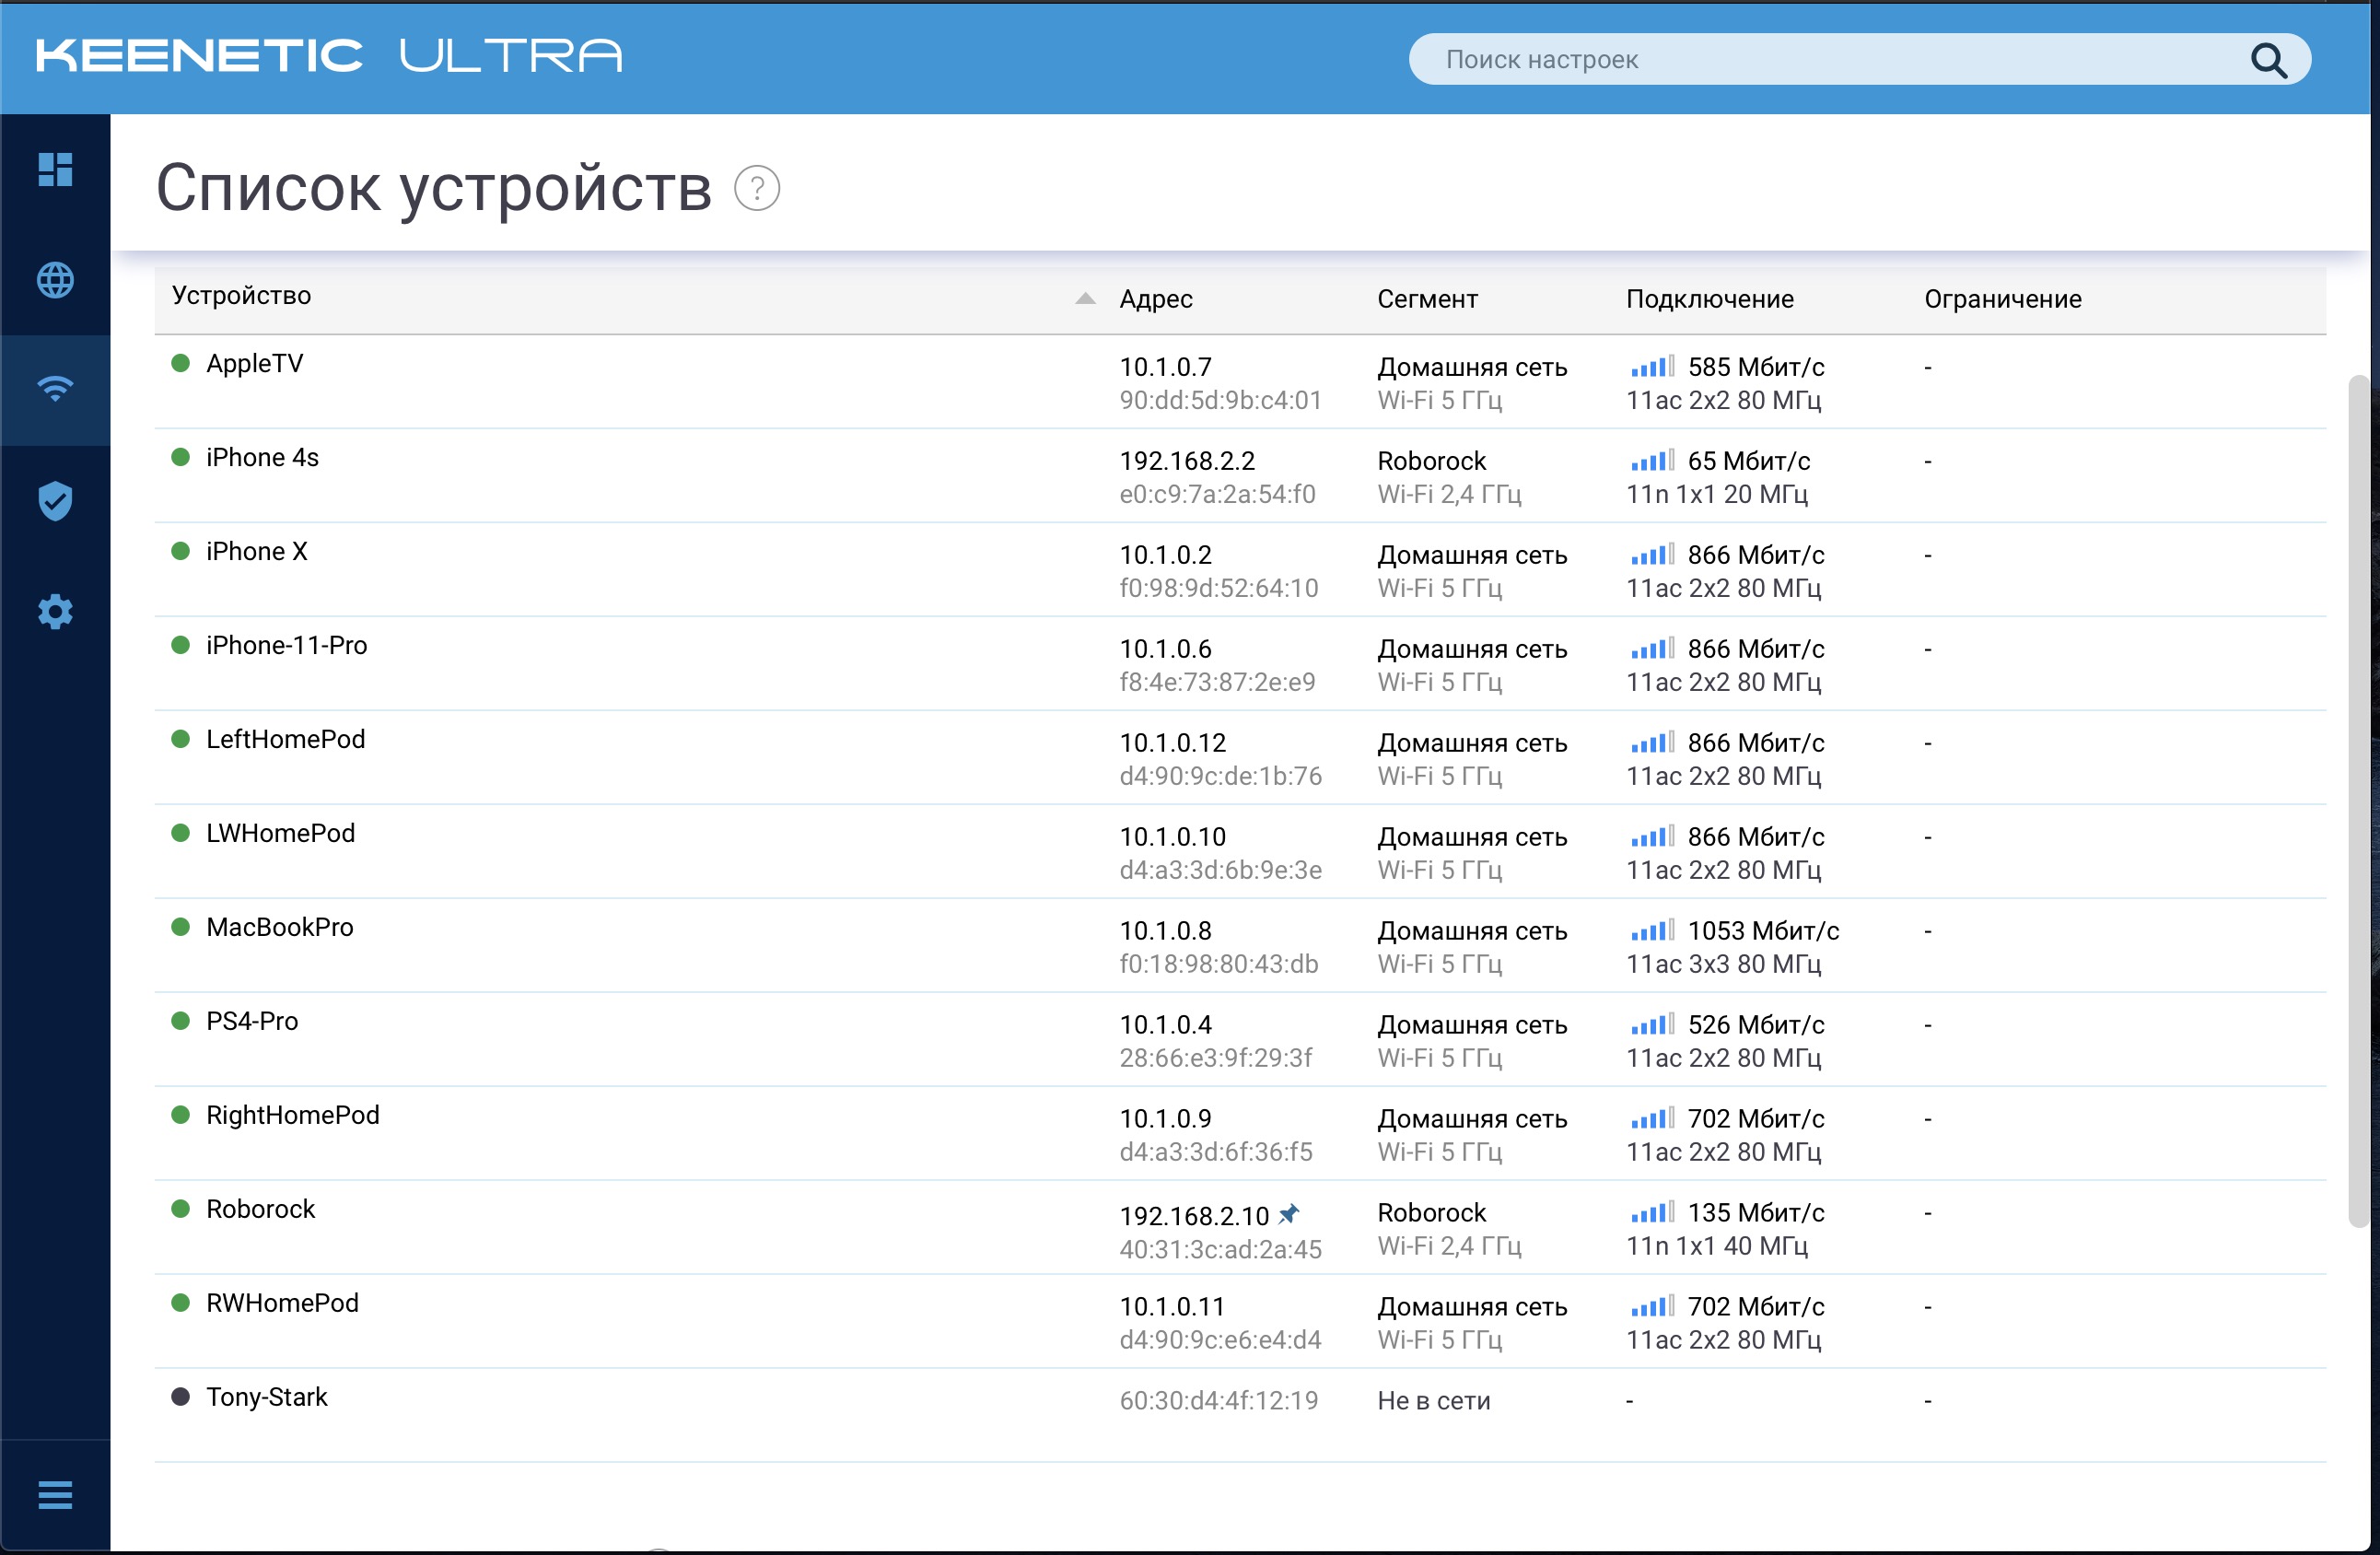Click the Keenetic Ultra logo
2380x1555 pixels.
[329, 56]
